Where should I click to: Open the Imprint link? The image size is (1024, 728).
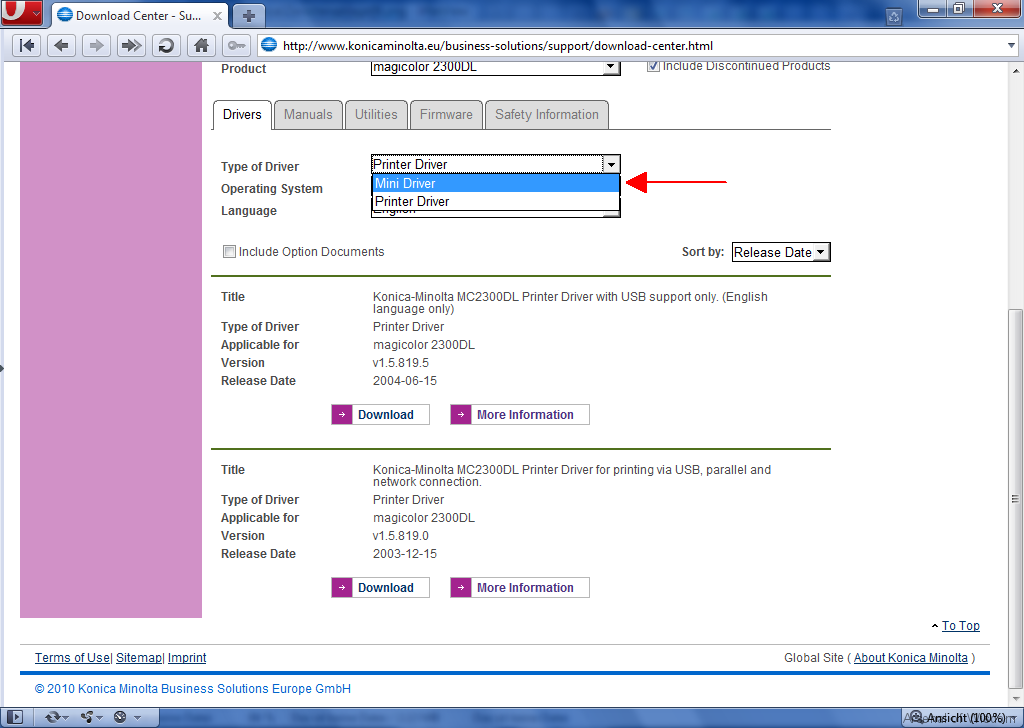187,657
